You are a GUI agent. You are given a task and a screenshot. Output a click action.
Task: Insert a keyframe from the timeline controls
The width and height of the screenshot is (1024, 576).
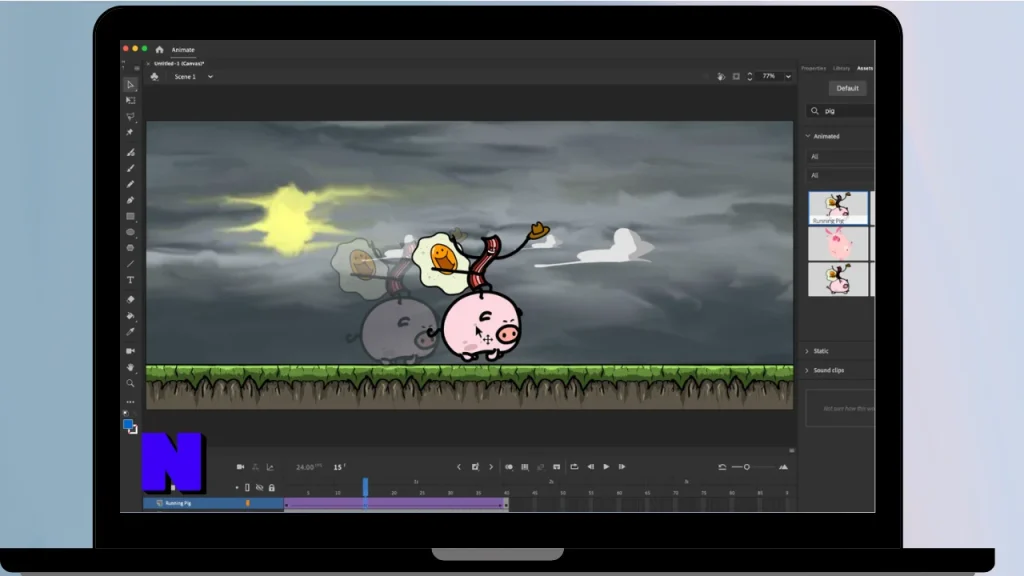(475, 467)
